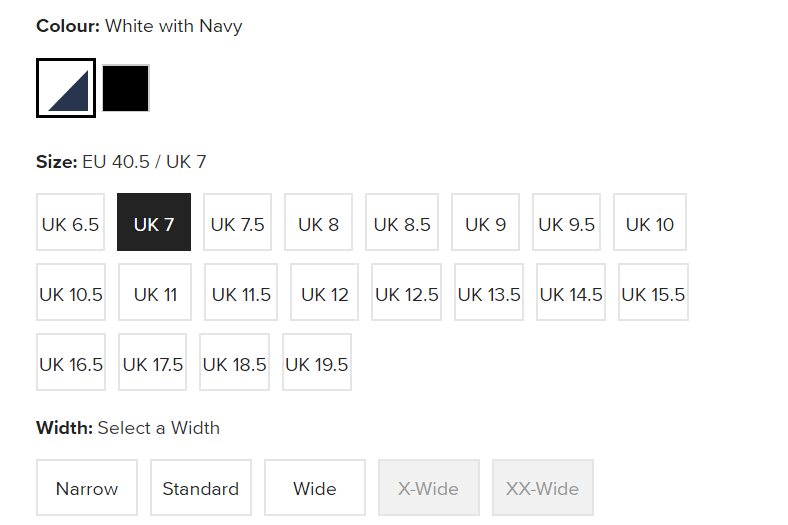Viewport: 788px width, 525px height.
Task: Choose size UK 9.5
Action: [x=566, y=222]
